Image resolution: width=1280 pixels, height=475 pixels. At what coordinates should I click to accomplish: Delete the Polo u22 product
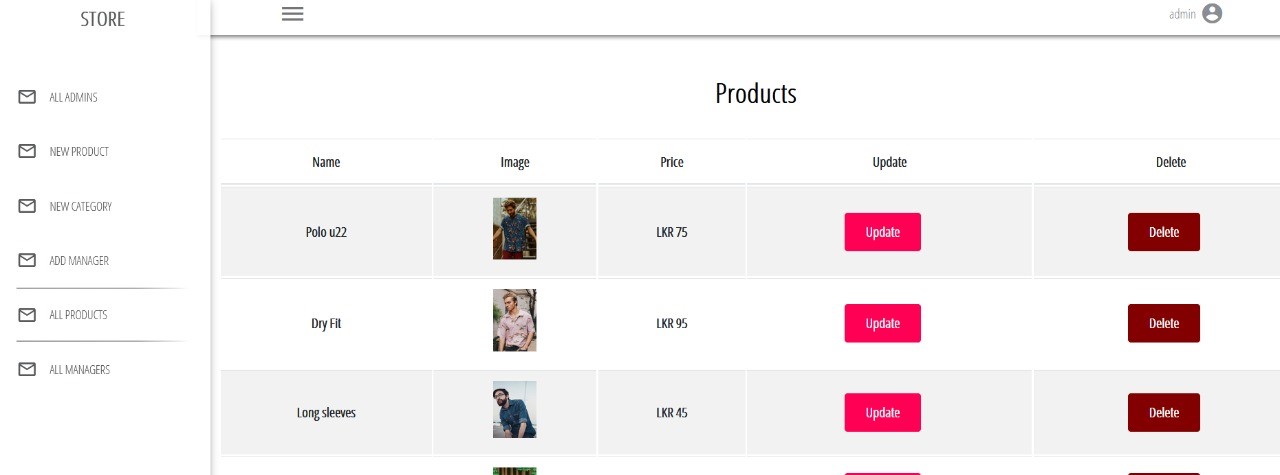click(x=1163, y=232)
